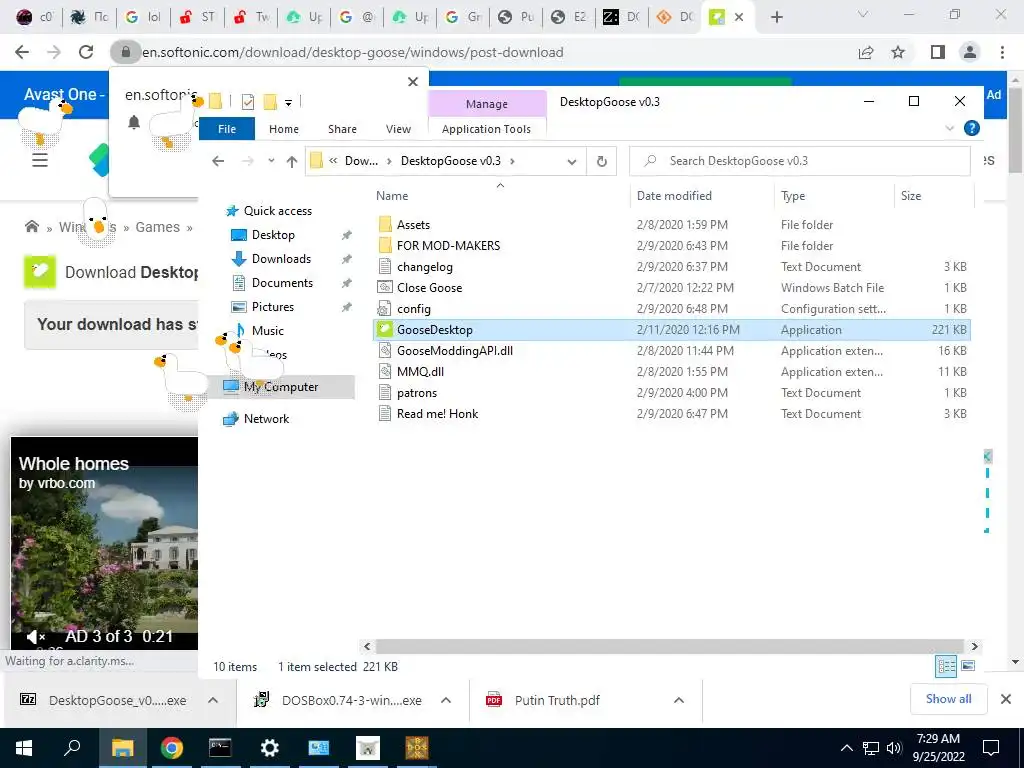The width and height of the screenshot is (1024, 768).
Task: Open the FOR MOD-MAKERS folder
Action: (x=448, y=246)
